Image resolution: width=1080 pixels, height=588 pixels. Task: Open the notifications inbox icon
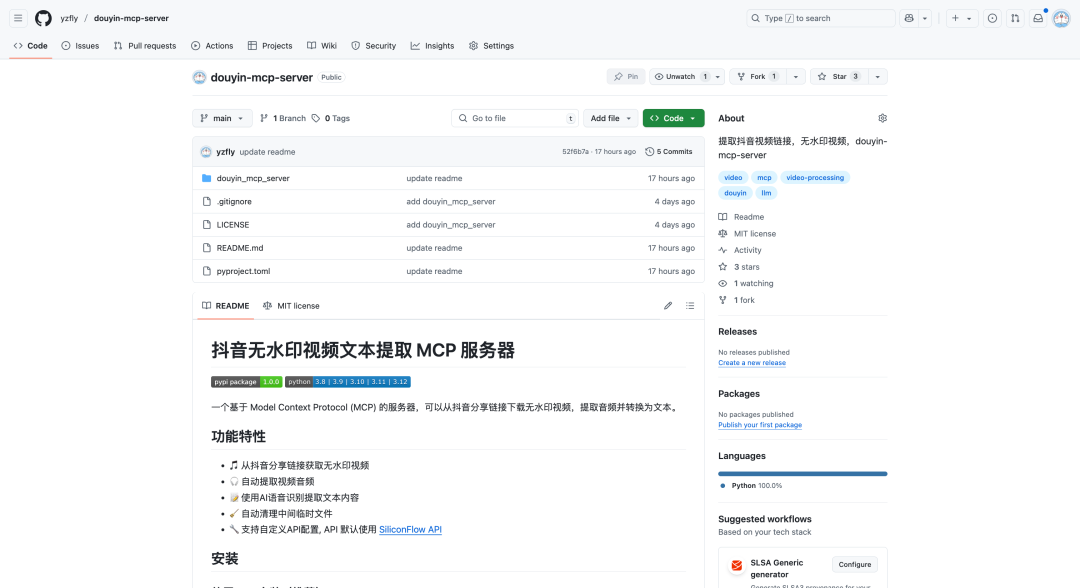[x=1038, y=19]
